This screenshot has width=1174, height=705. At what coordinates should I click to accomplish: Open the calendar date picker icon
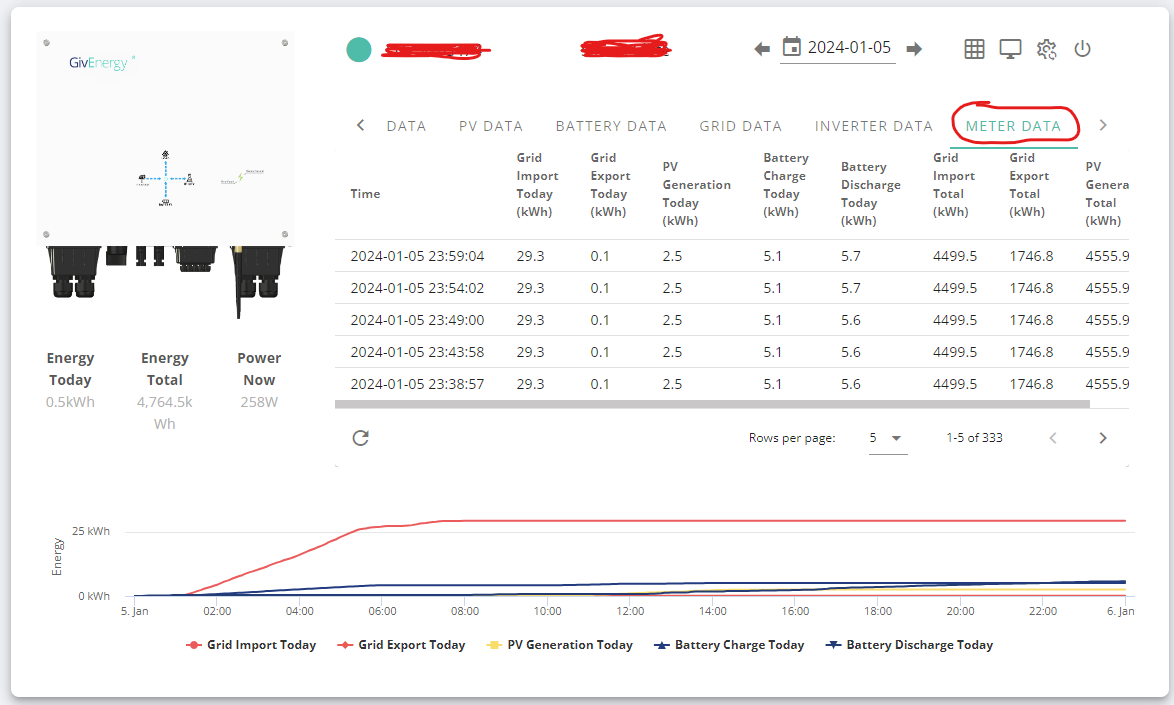(791, 47)
